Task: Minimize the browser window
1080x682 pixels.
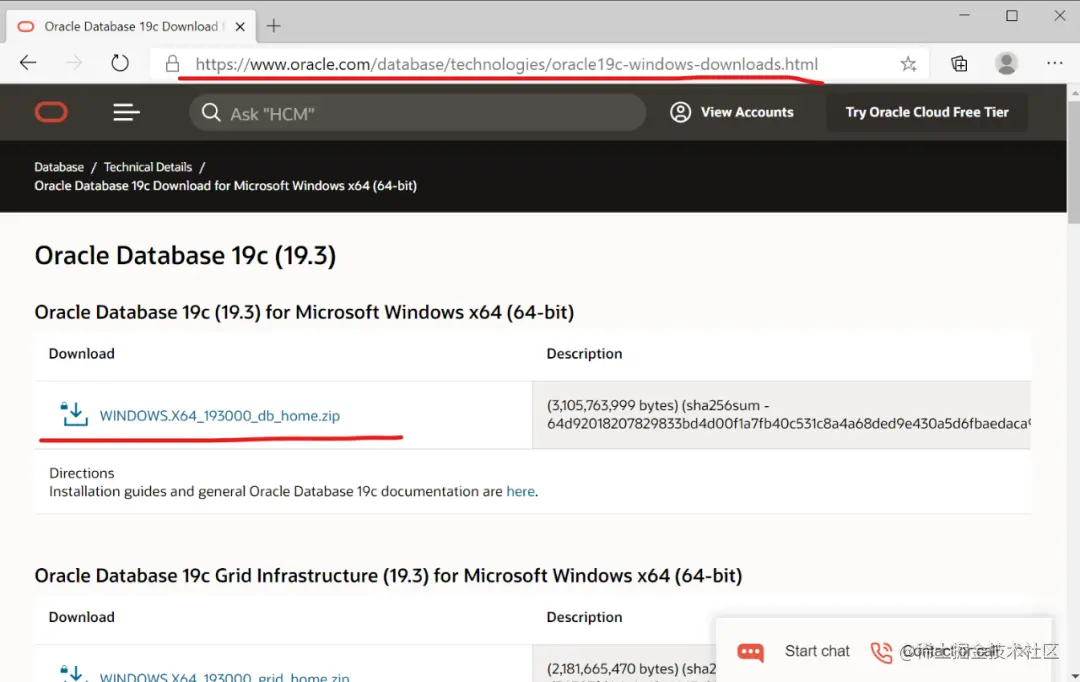Action: (x=964, y=15)
